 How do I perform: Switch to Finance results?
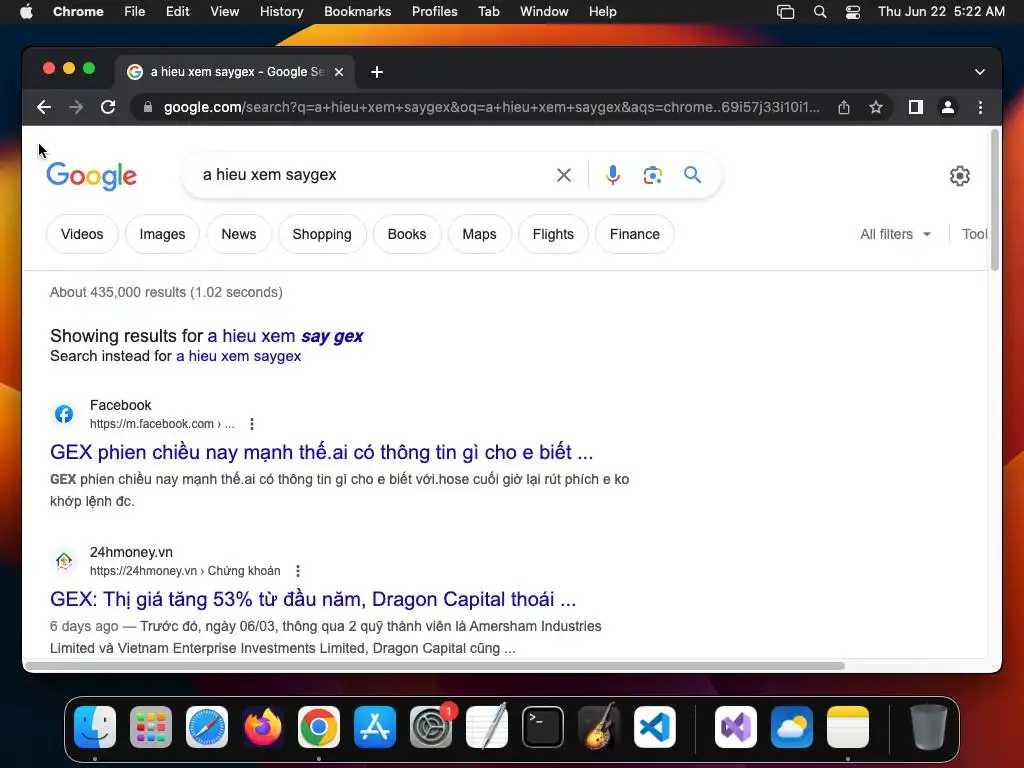pyautogui.click(x=635, y=234)
